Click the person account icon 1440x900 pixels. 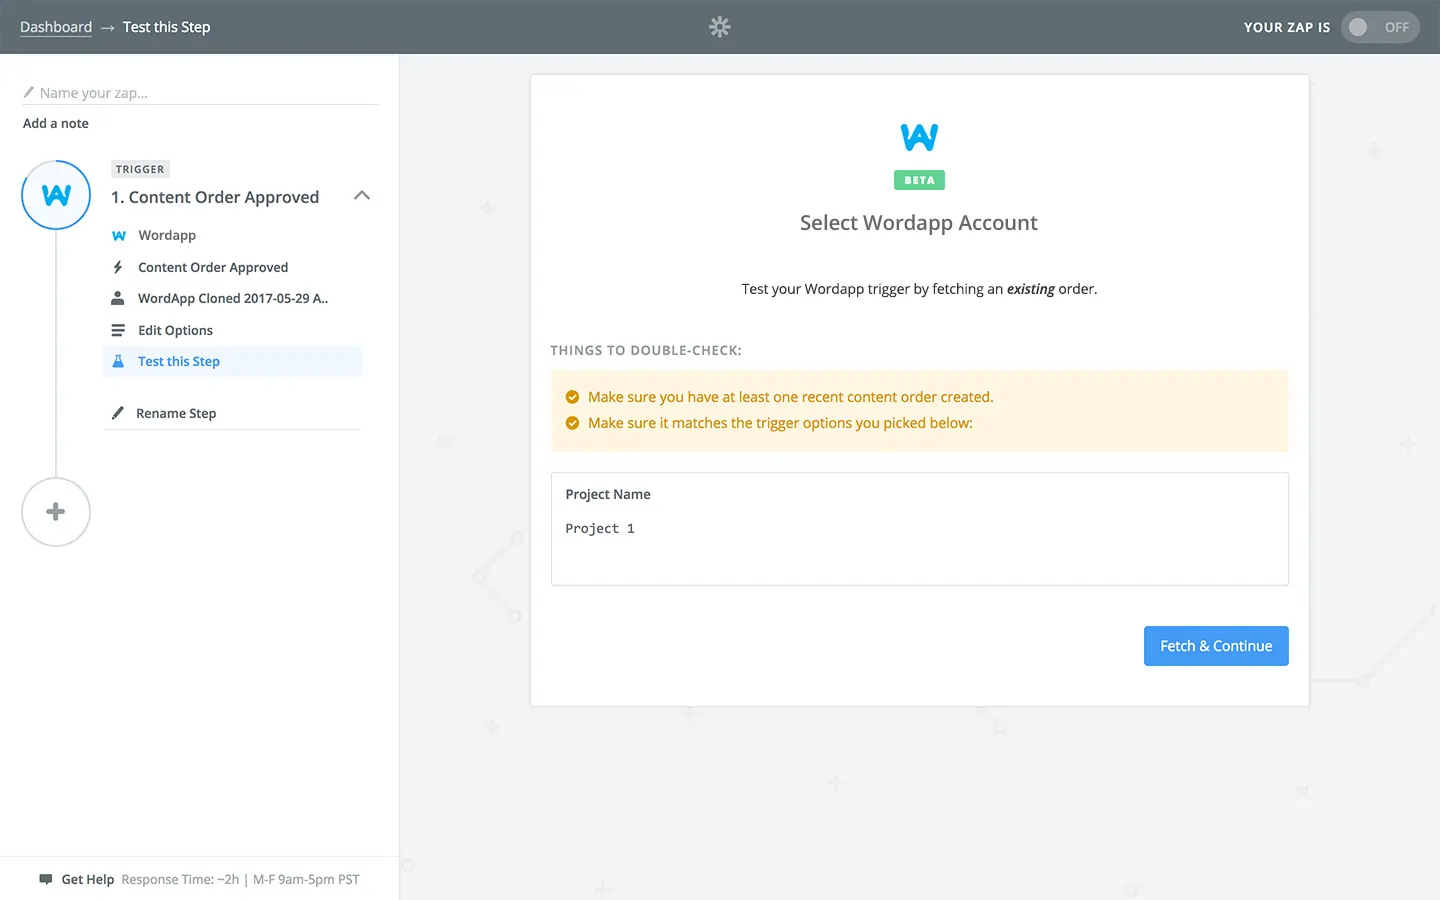pyautogui.click(x=118, y=298)
